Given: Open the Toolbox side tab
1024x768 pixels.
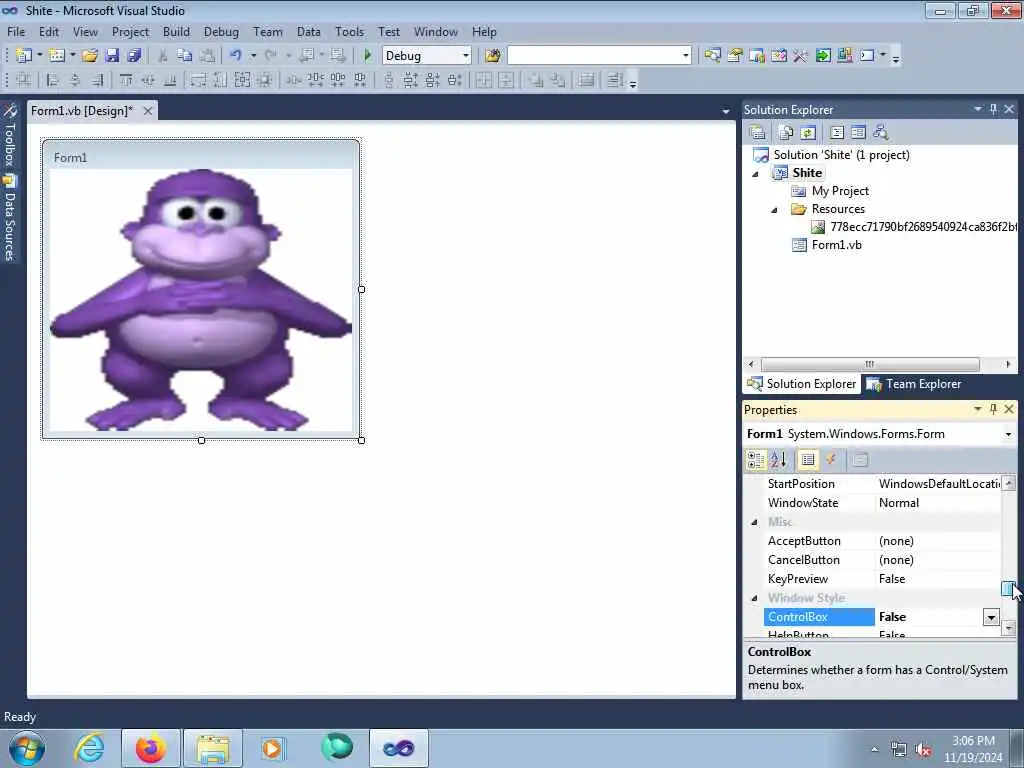Looking at the screenshot, I should click(10, 135).
